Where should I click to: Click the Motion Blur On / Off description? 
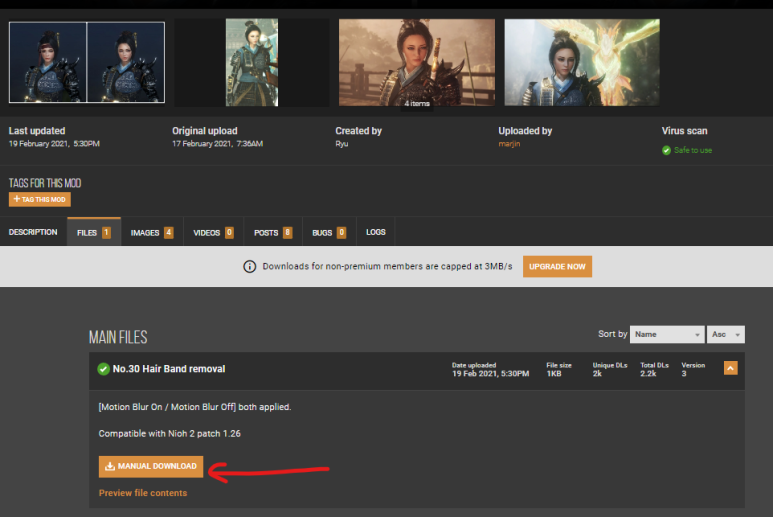[x=195, y=407]
